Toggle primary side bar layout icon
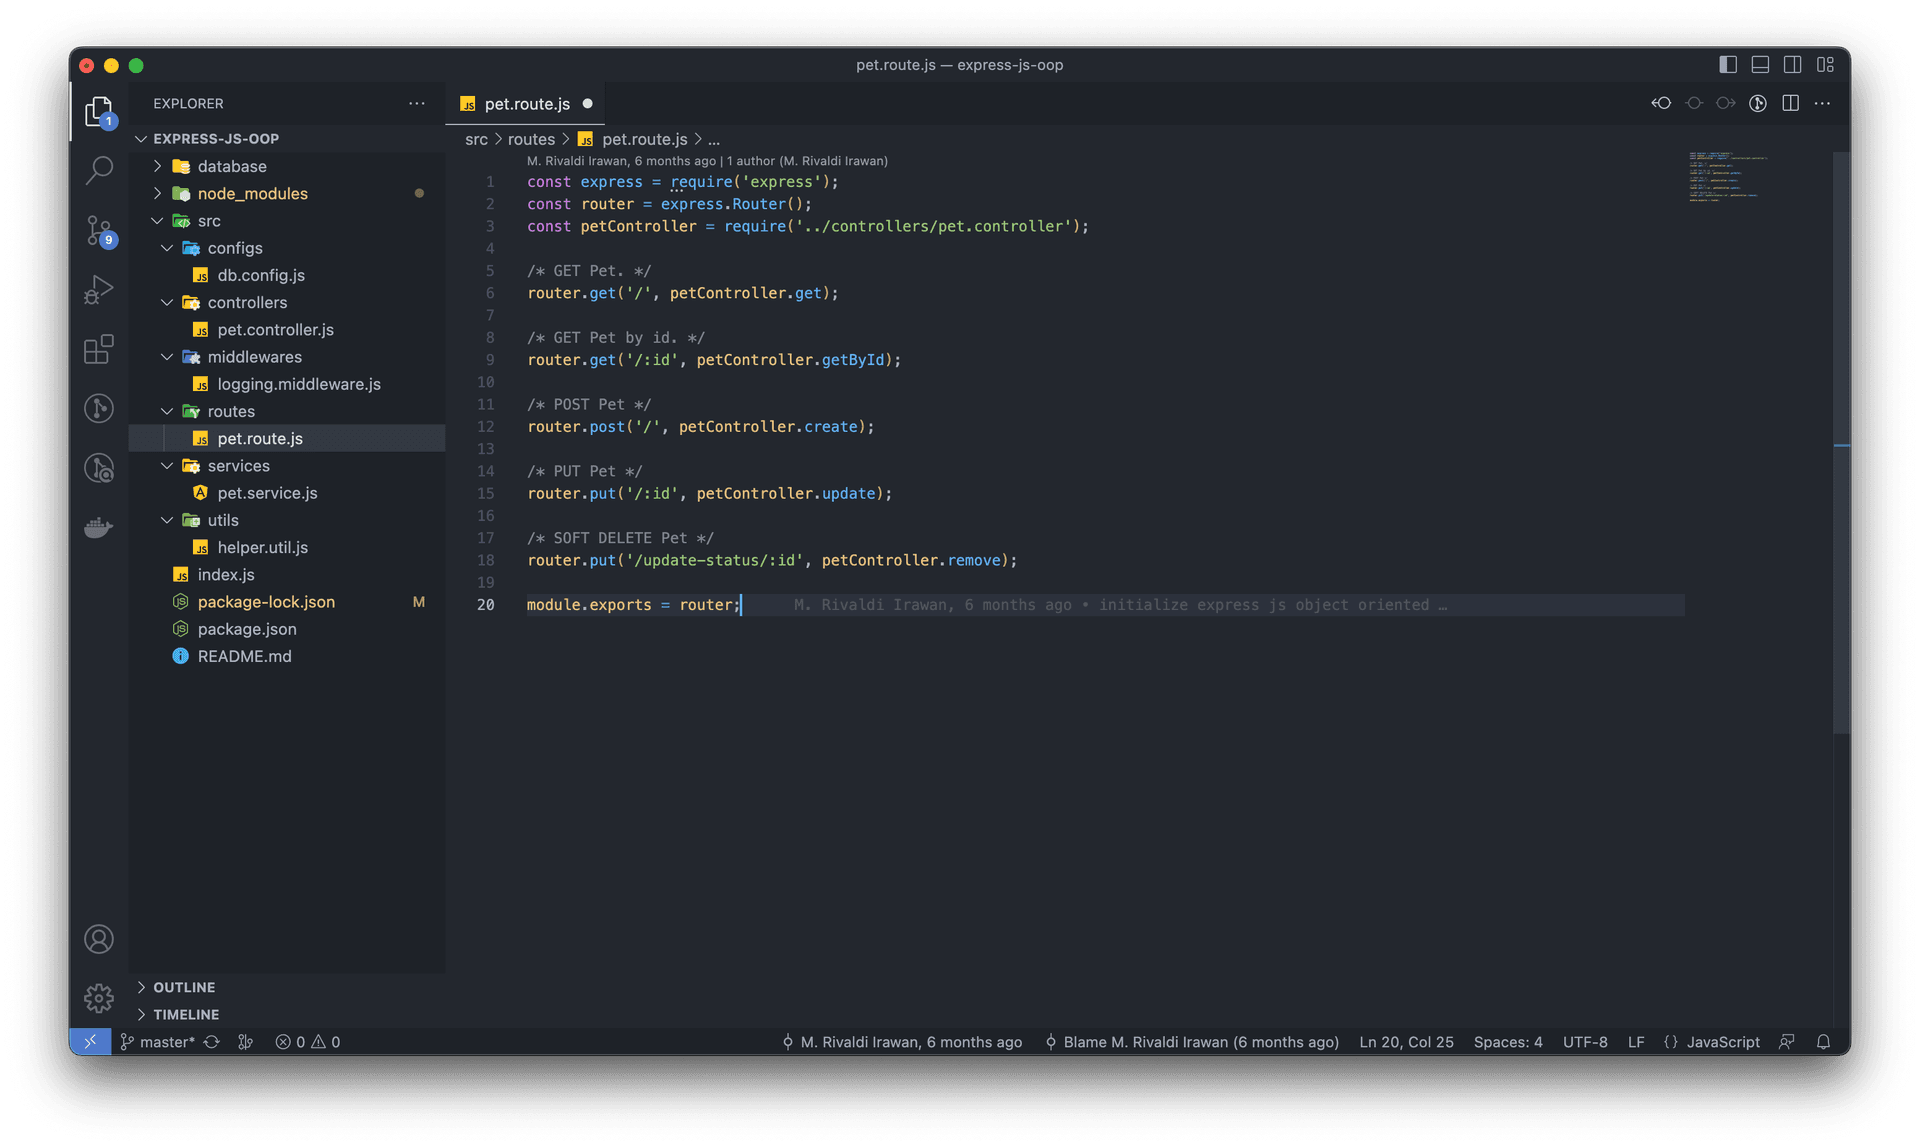Screen dimensions: 1920x1147 1728,64
